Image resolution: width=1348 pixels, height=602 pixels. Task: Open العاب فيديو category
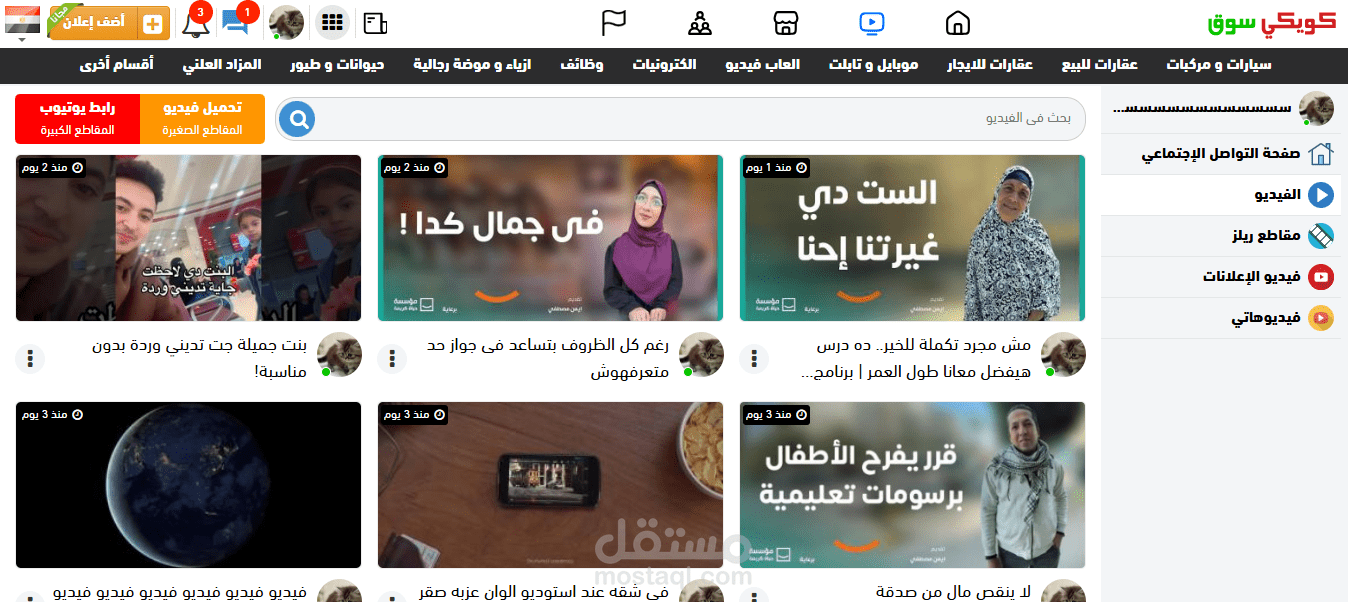(763, 65)
